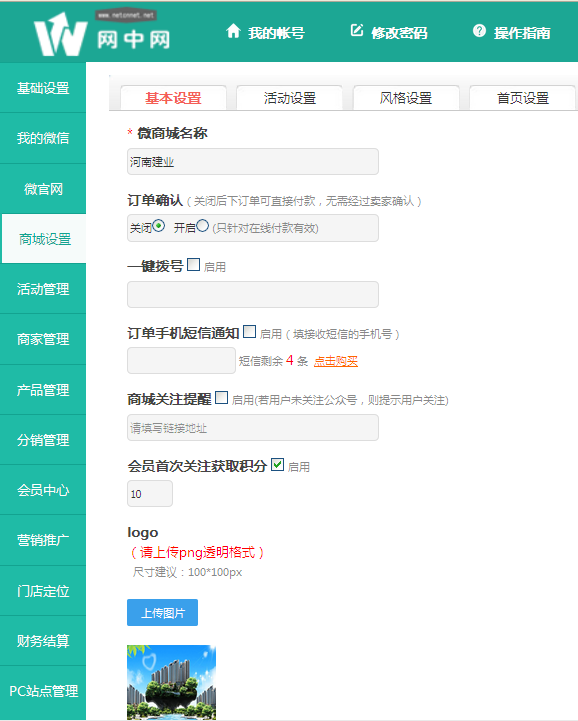The height and width of the screenshot is (721, 578).
Task: Uncheck 会员首次关注获取积分 启用 checkbox
Action: coord(277,464)
